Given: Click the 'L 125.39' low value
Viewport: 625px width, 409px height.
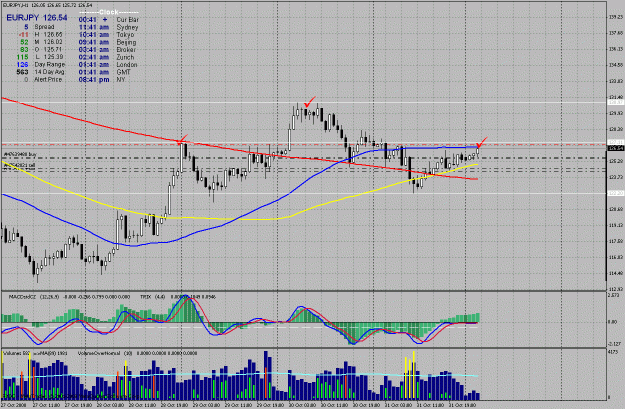Looking at the screenshot, I should pyautogui.click(x=49, y=57).
